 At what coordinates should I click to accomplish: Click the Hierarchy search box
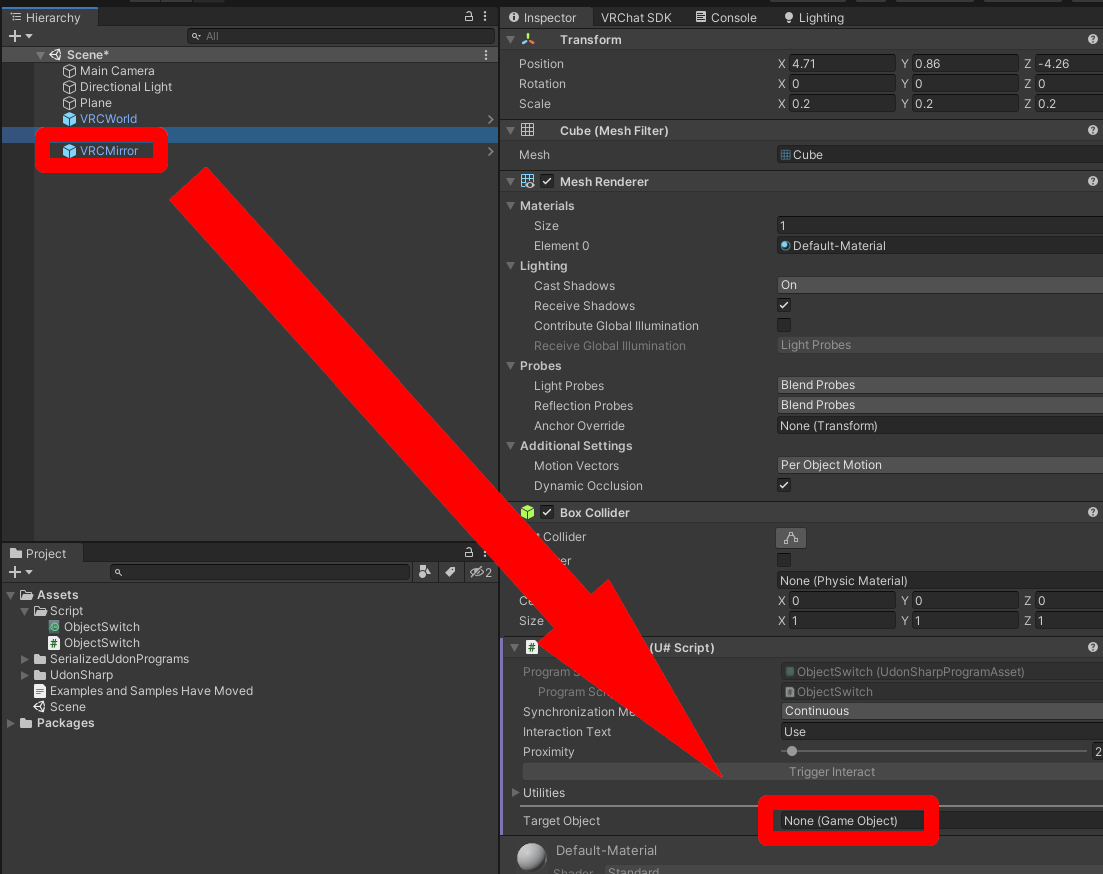pos(341,36)
